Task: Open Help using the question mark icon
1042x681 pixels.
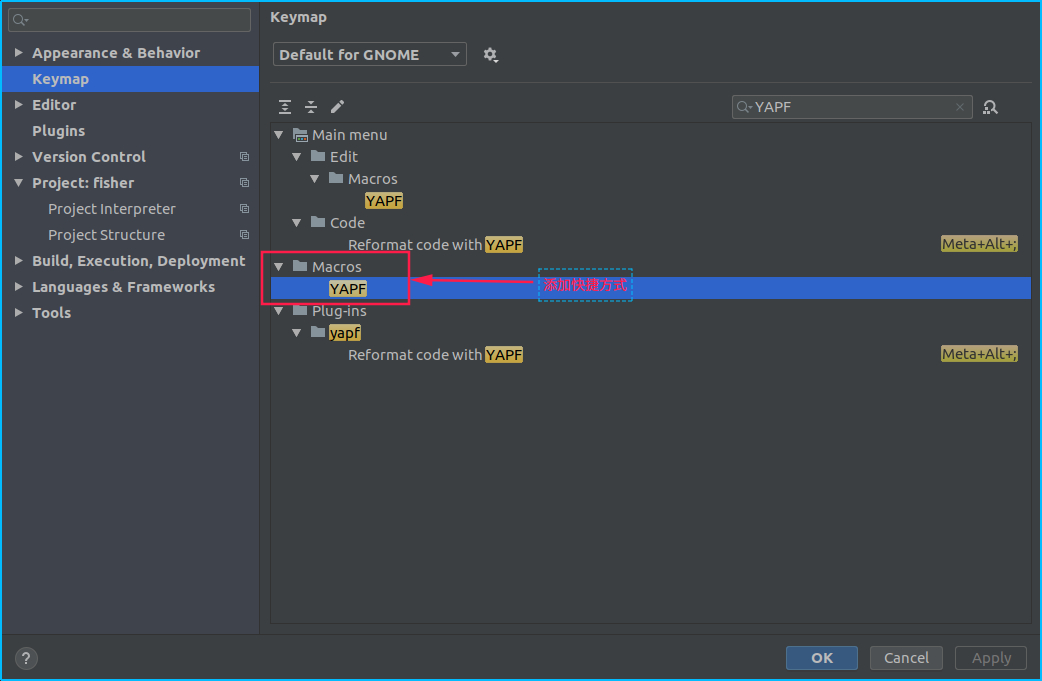Action: coord(25,658)
